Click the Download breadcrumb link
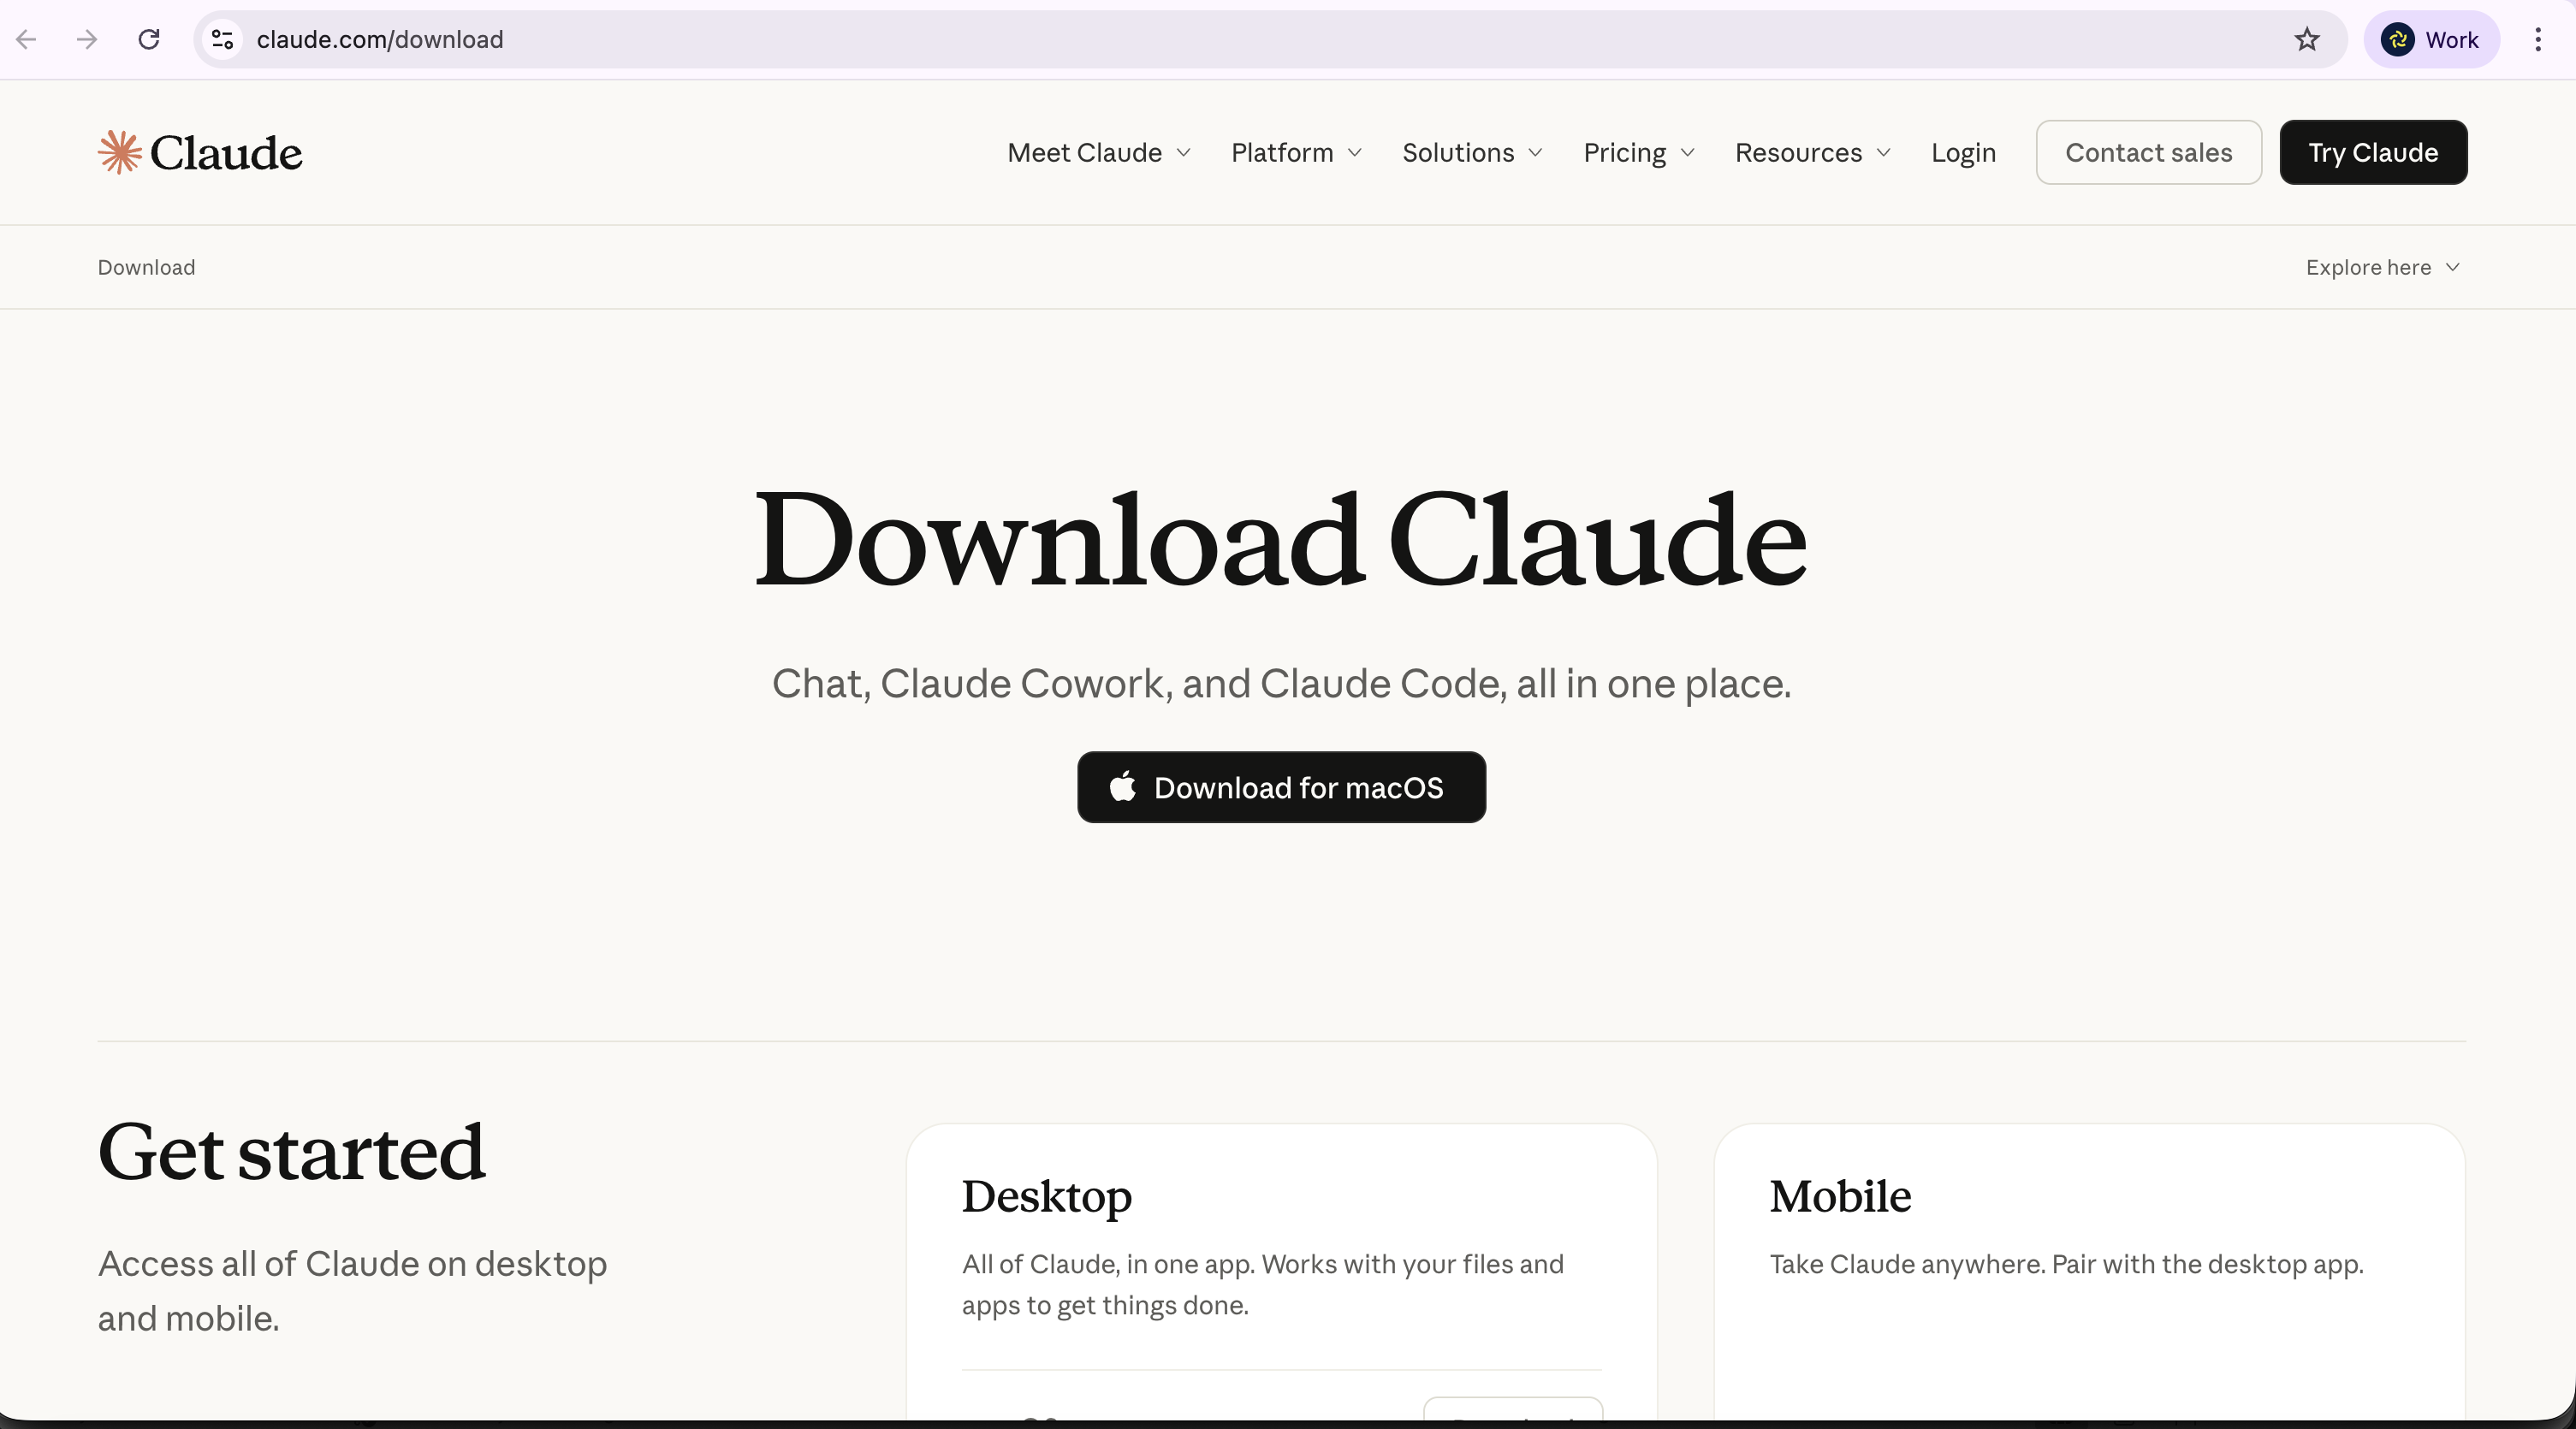This screenshot has height=1429, width=2576. click(146, 267)
